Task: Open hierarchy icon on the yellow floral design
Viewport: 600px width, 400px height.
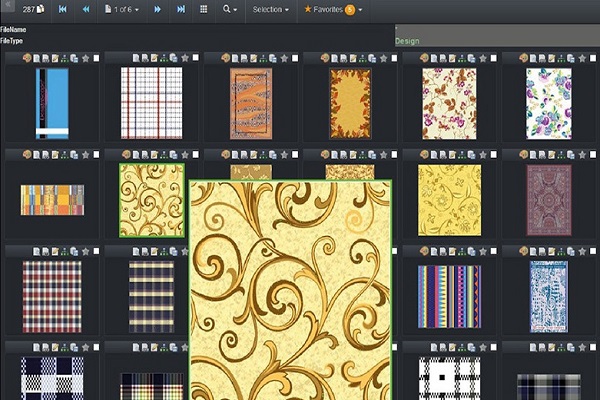Action: (x=462, y=155)
